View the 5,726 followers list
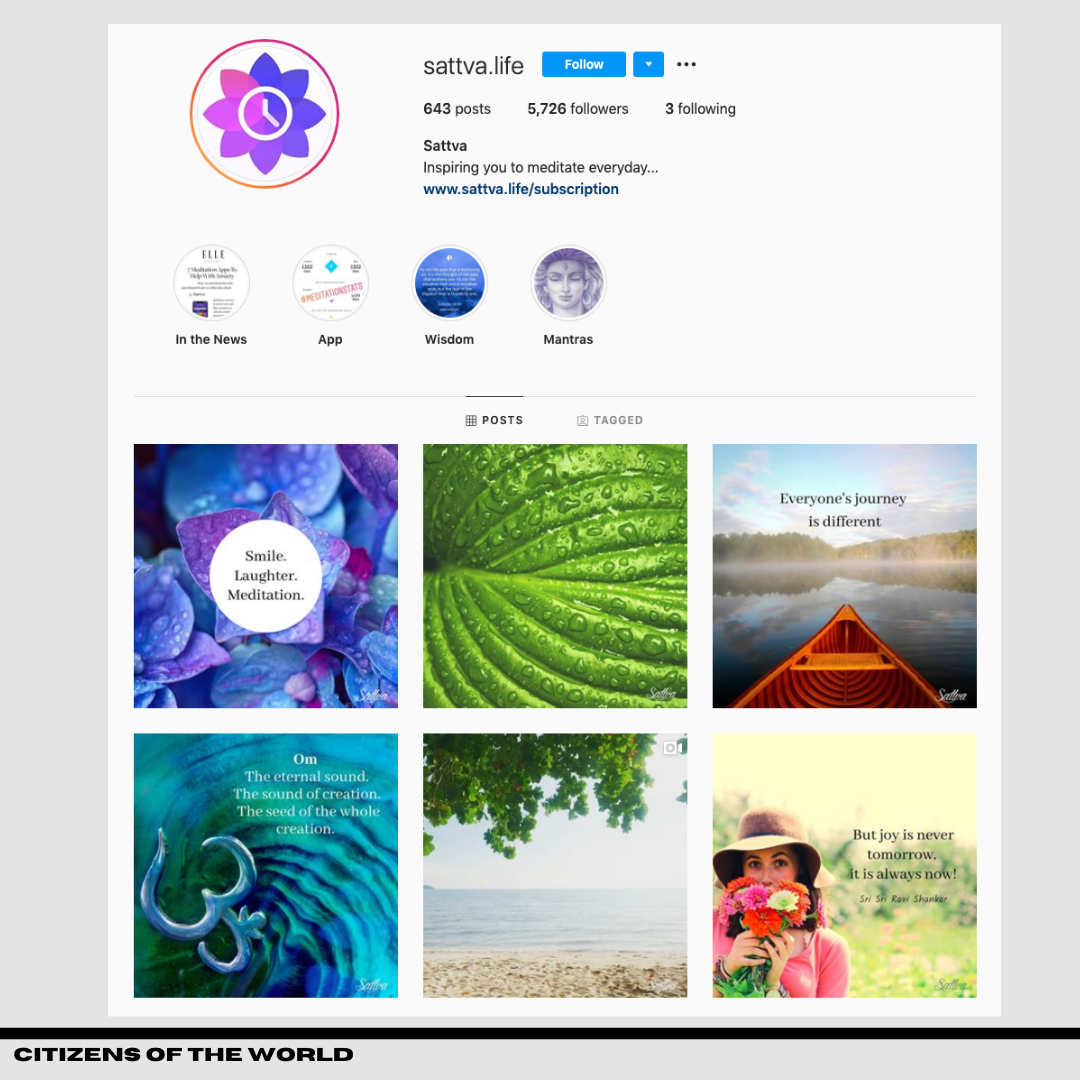1080x1080 pixels. (578, 109)
